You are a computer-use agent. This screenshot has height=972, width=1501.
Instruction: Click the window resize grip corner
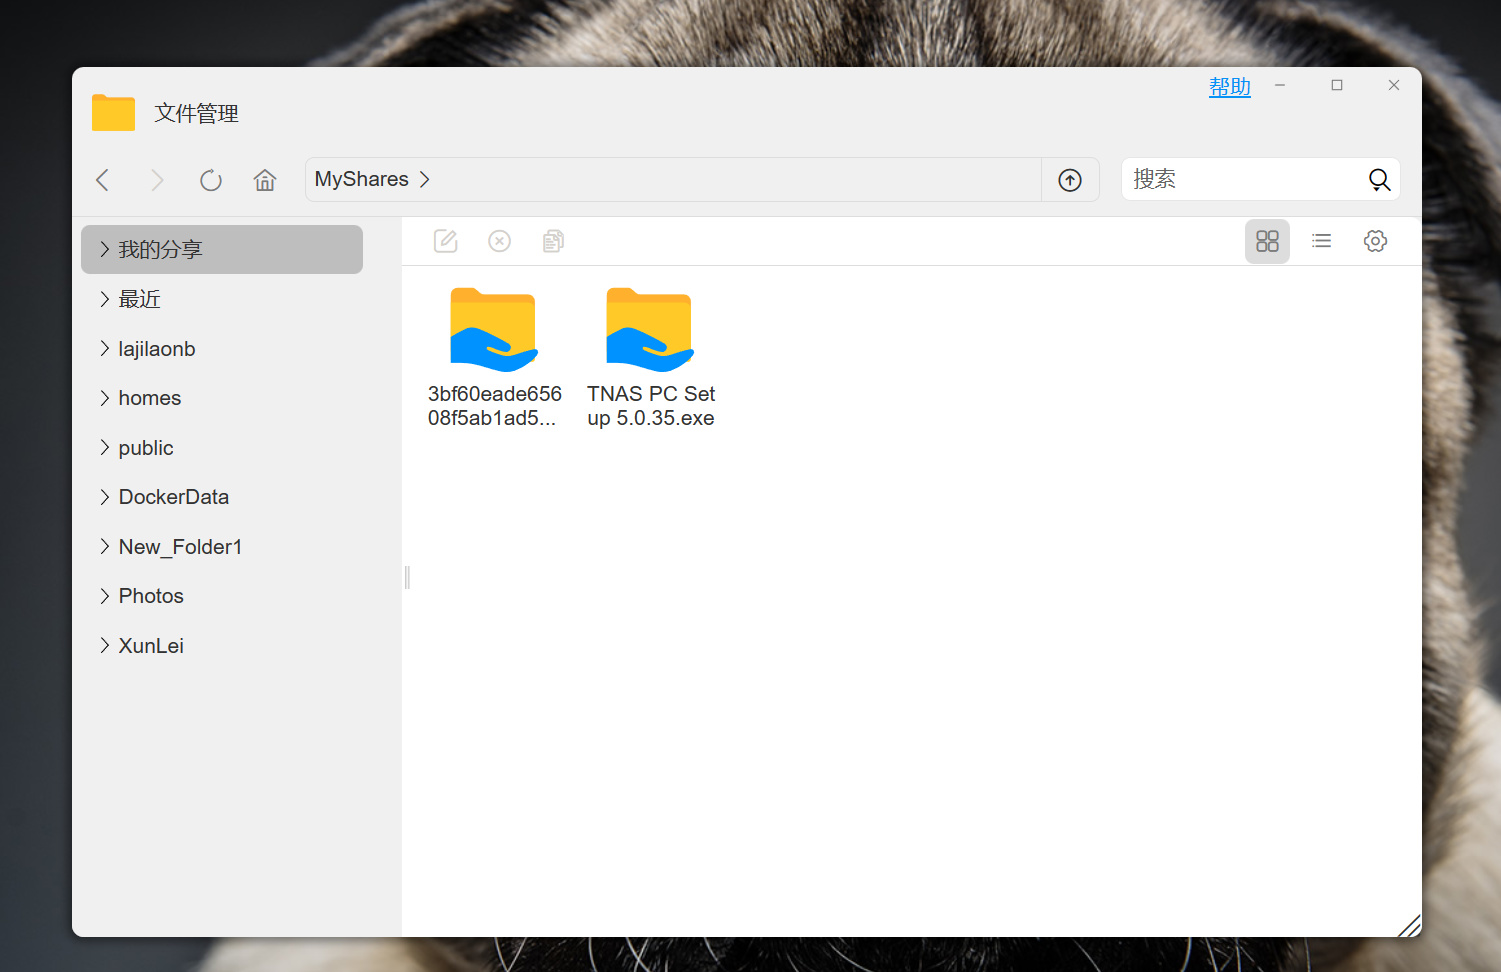(x=1409, y=925)
